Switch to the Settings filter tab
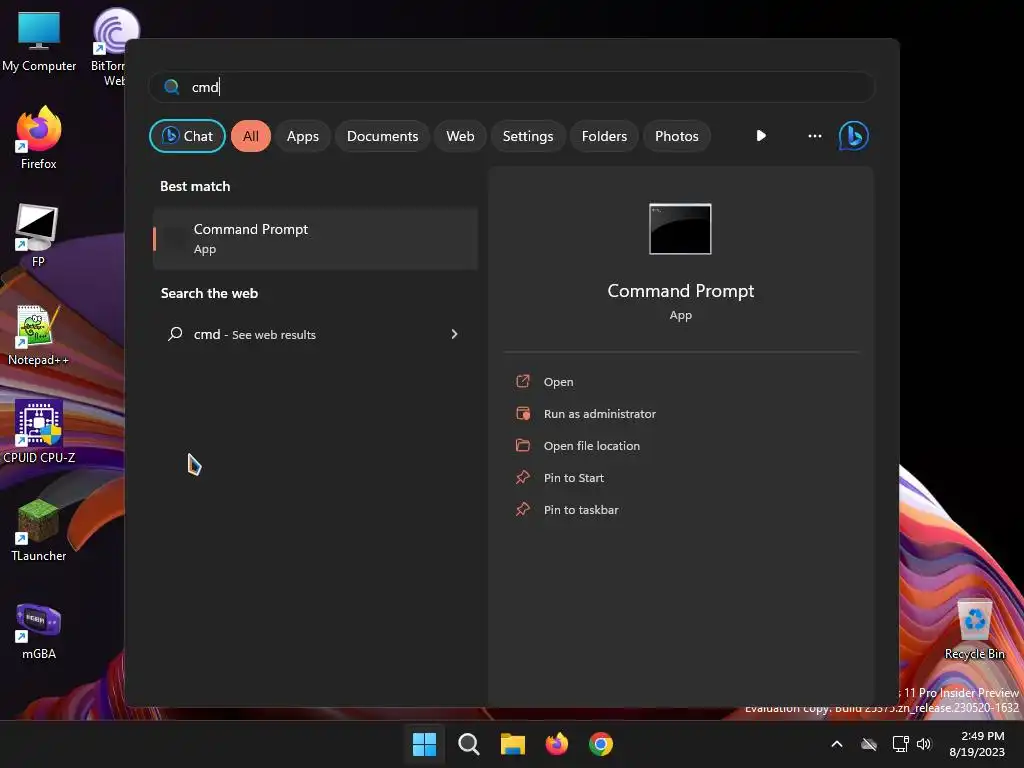Screen dimensions: 1024x768 (528, 136)
